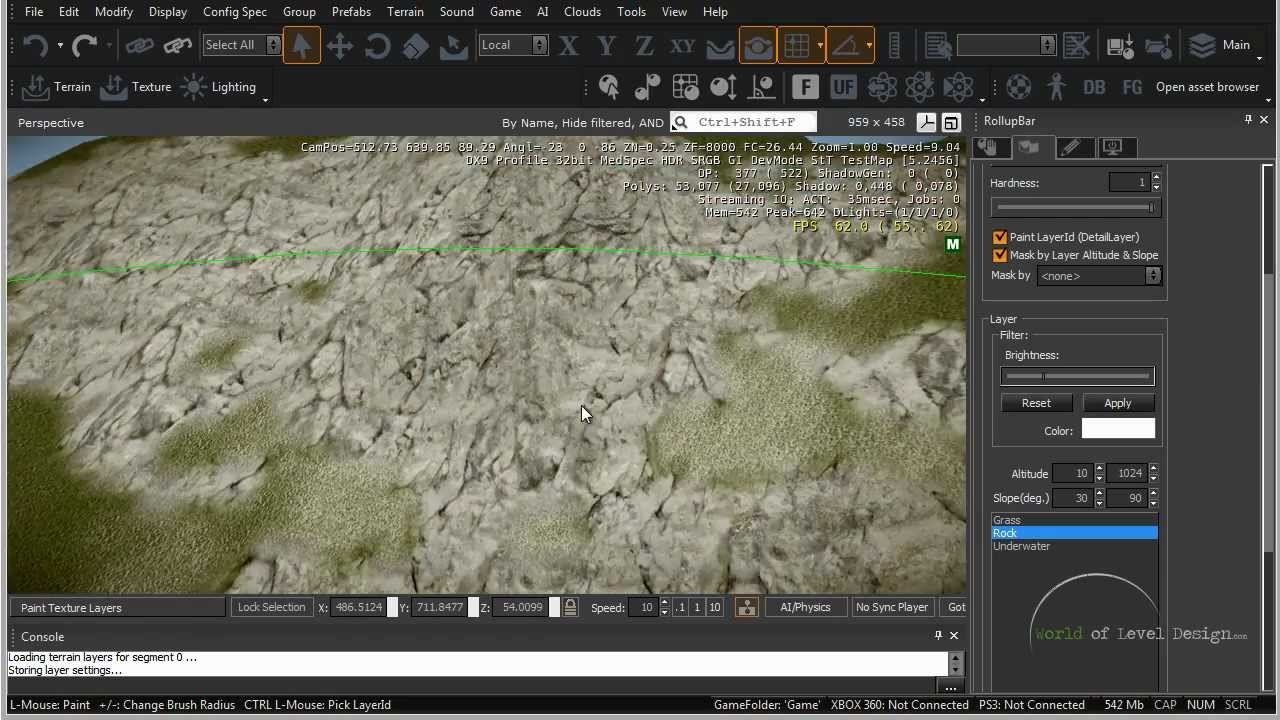1280x720 pixels.
Task: Open the Select All filter dropdown
Action: 241,45
